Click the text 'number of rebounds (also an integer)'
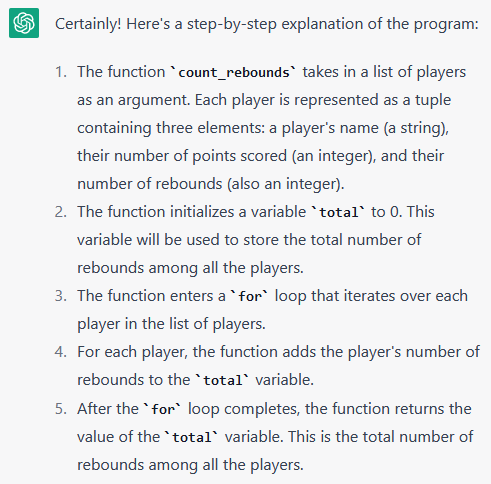Image resolution: width=491 pixels, height=484 pixels. [x=211, y=185]
